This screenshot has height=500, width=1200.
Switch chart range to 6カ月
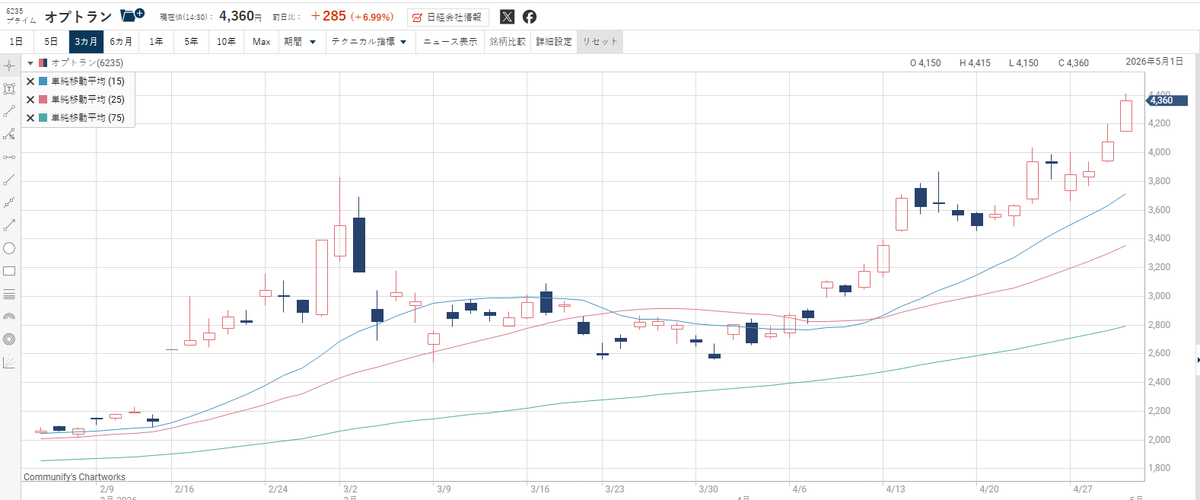pyautogui.click(x=121, y=42)
